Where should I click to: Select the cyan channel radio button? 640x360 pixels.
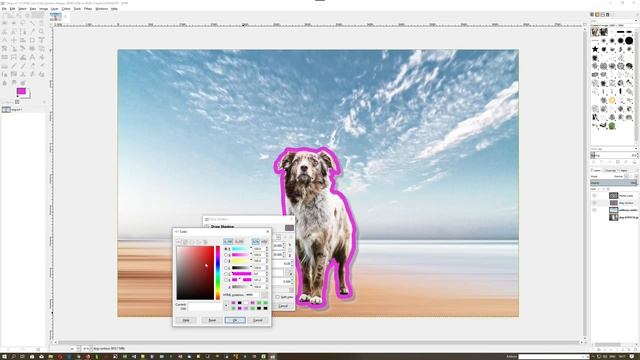coord(226,249)
